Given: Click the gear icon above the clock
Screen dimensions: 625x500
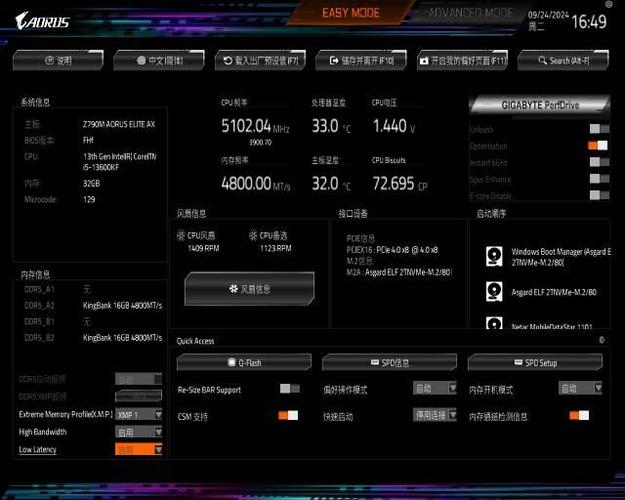Looking at the screenshot, I should [609, 4].
